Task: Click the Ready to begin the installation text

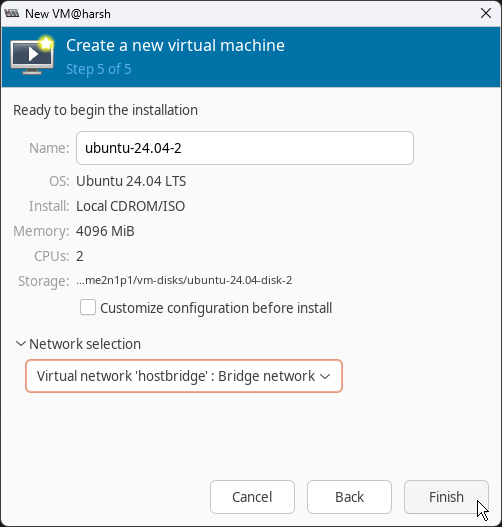Action: click(106, 110)
